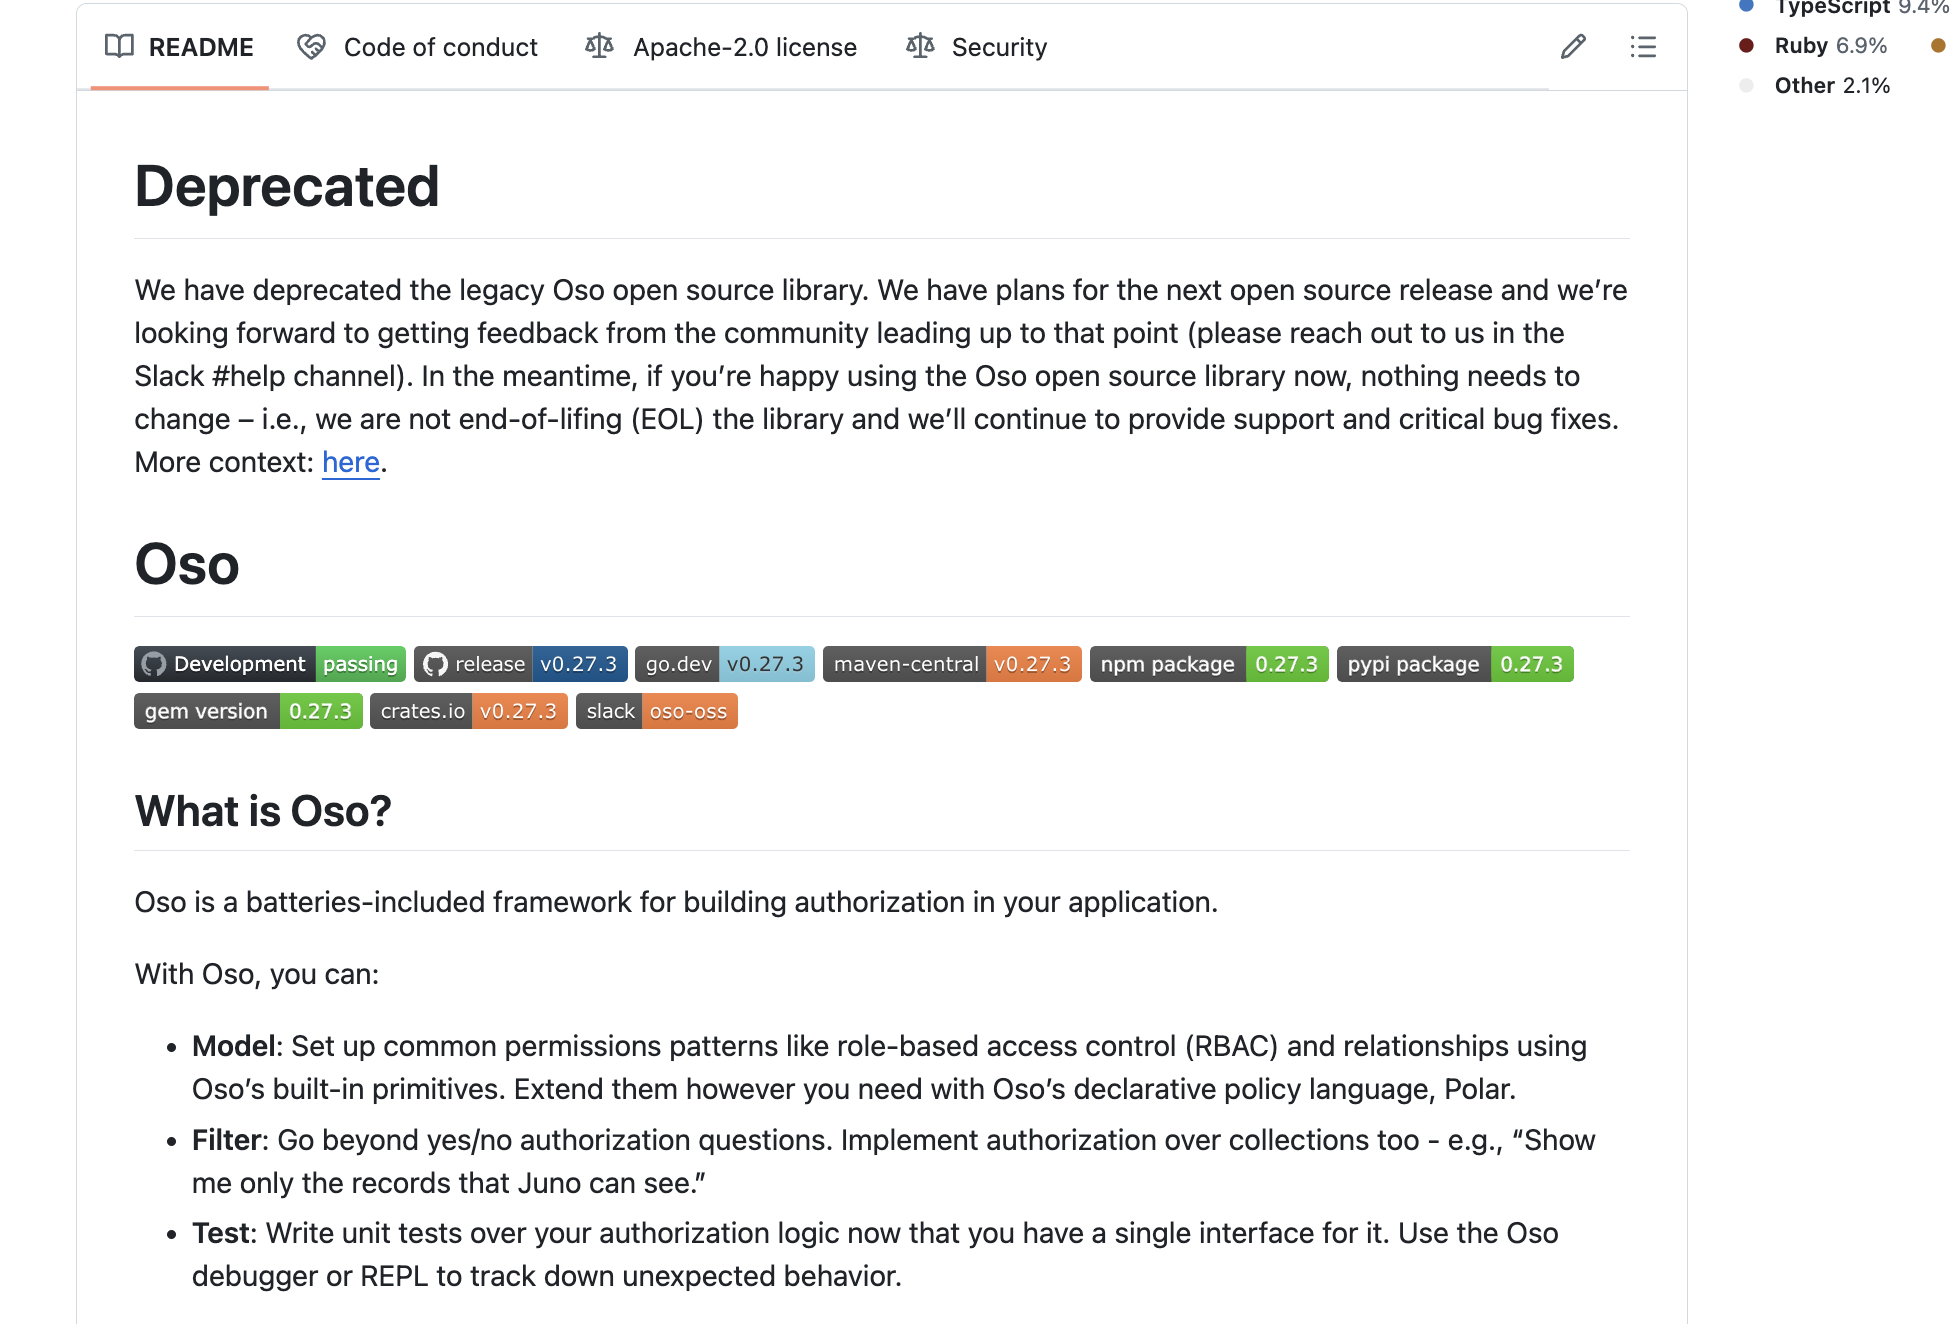Viewport: 1954px width, 1324px height.
Task: Follow the 'here' context link
Action: tap(351, 462)
